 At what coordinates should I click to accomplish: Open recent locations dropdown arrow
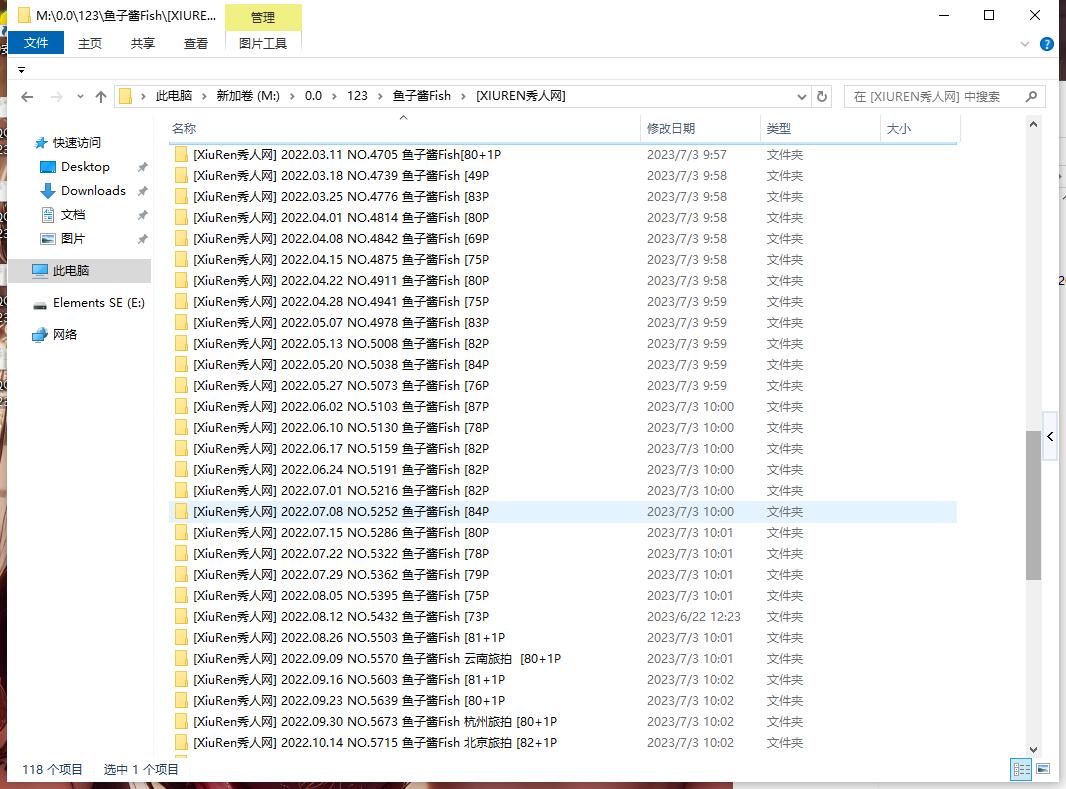pyautogui.click(x=80, y=97)
